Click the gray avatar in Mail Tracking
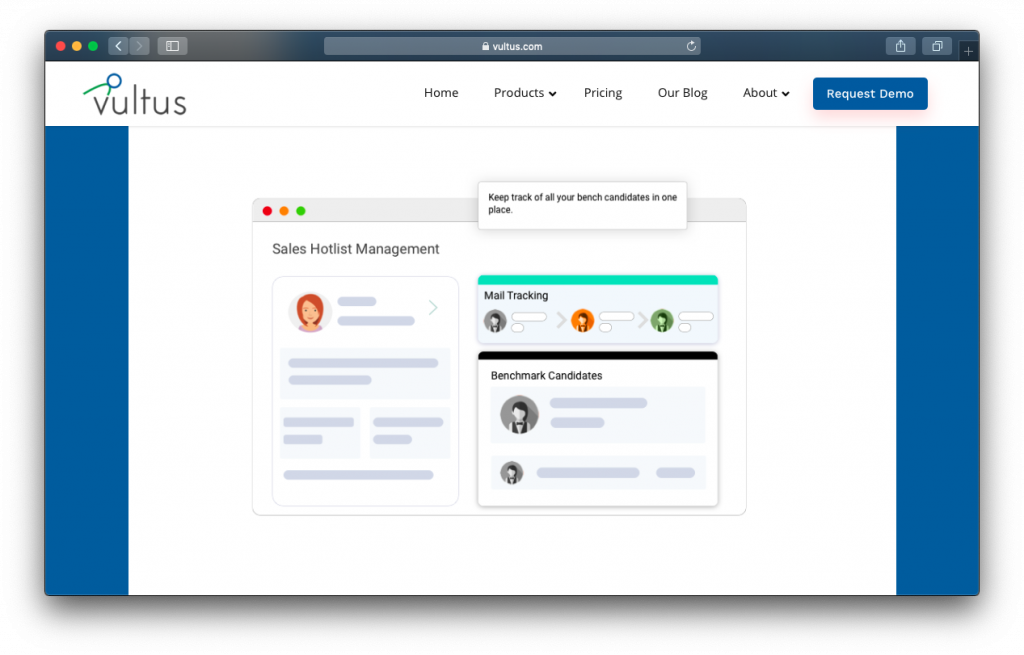Screen dimensions: 1024x655 coord(495,321)
